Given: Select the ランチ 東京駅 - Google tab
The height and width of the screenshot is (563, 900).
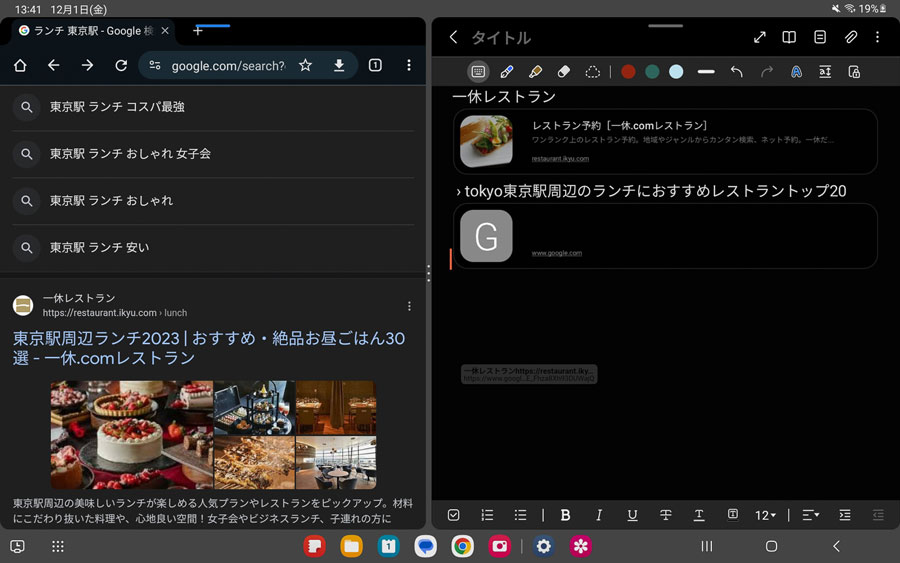Looking at the screenshot, I should click(92, 31).
